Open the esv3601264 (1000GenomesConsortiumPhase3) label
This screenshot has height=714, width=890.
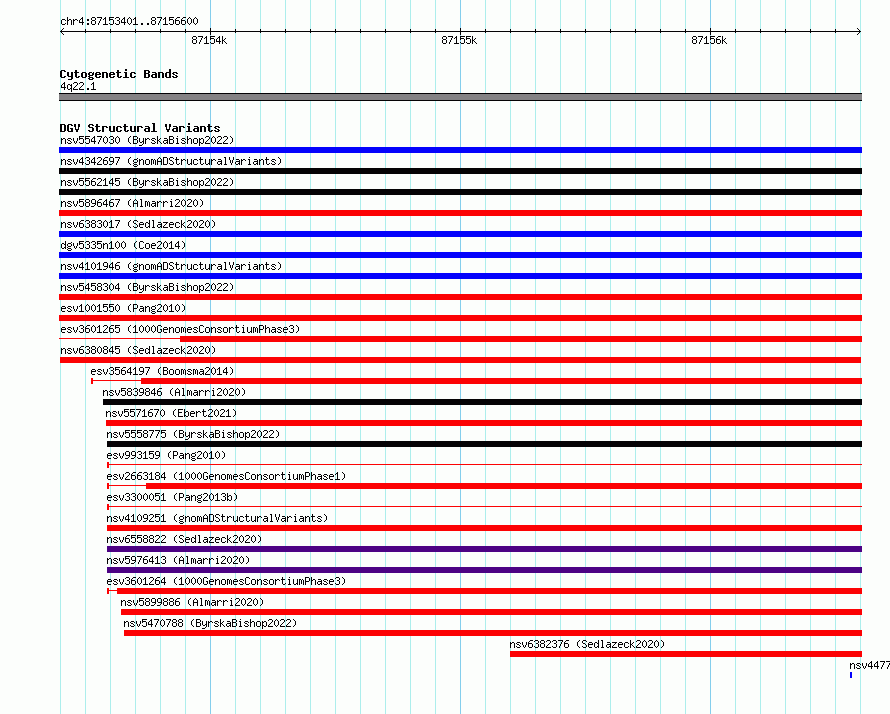pyautogui.click(x=226, y=581)
